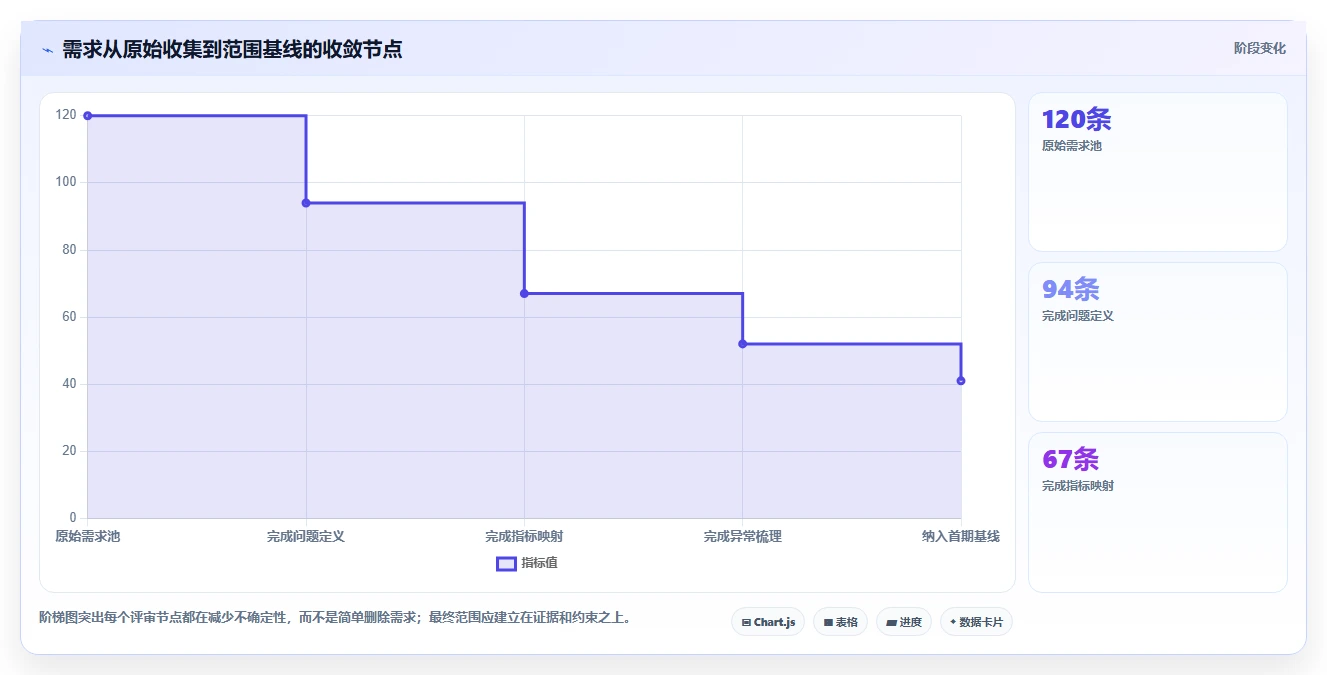Click the purple 指标值 legend swatch
The width and height of the screenshot is (1327, 675).
tap(506, 563)
